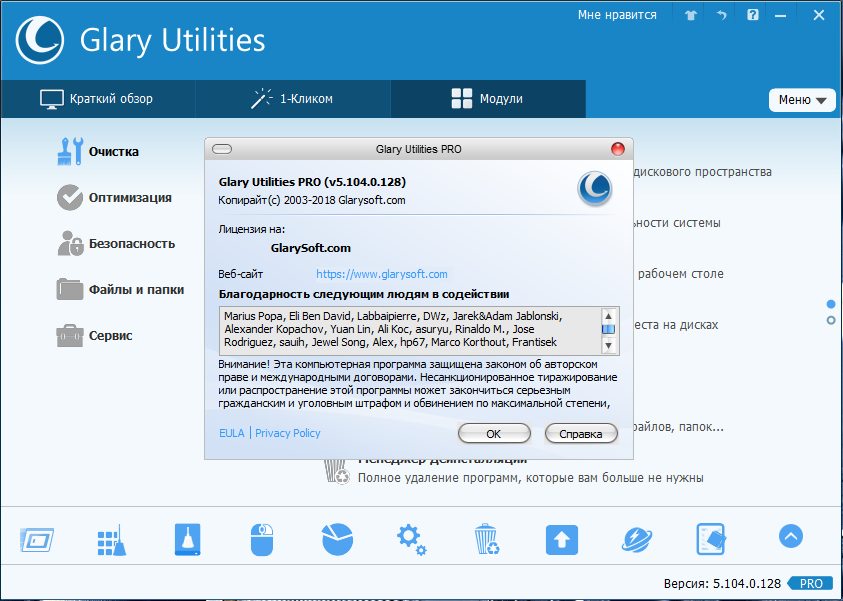Viewport: 843px width, 601px height.
Task: Click OK in the About dialog
Action: click(x=494, y=434)
